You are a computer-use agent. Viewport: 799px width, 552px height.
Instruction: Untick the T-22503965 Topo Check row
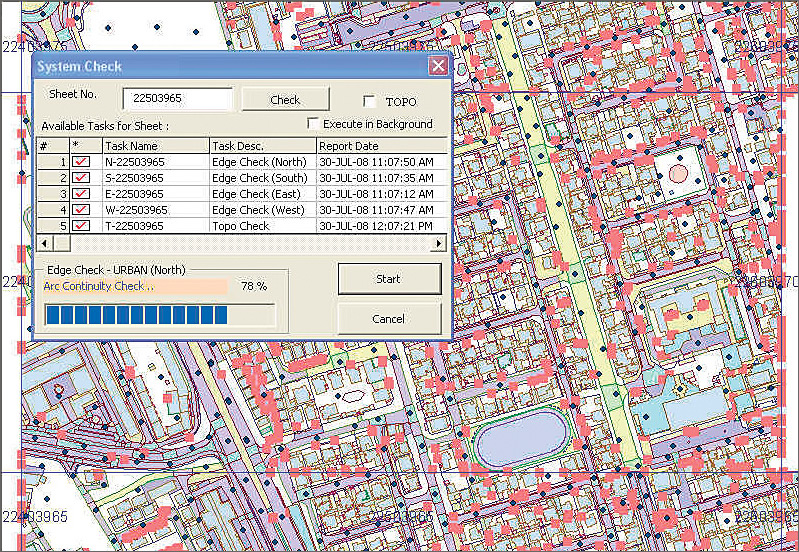click(81, 225)
